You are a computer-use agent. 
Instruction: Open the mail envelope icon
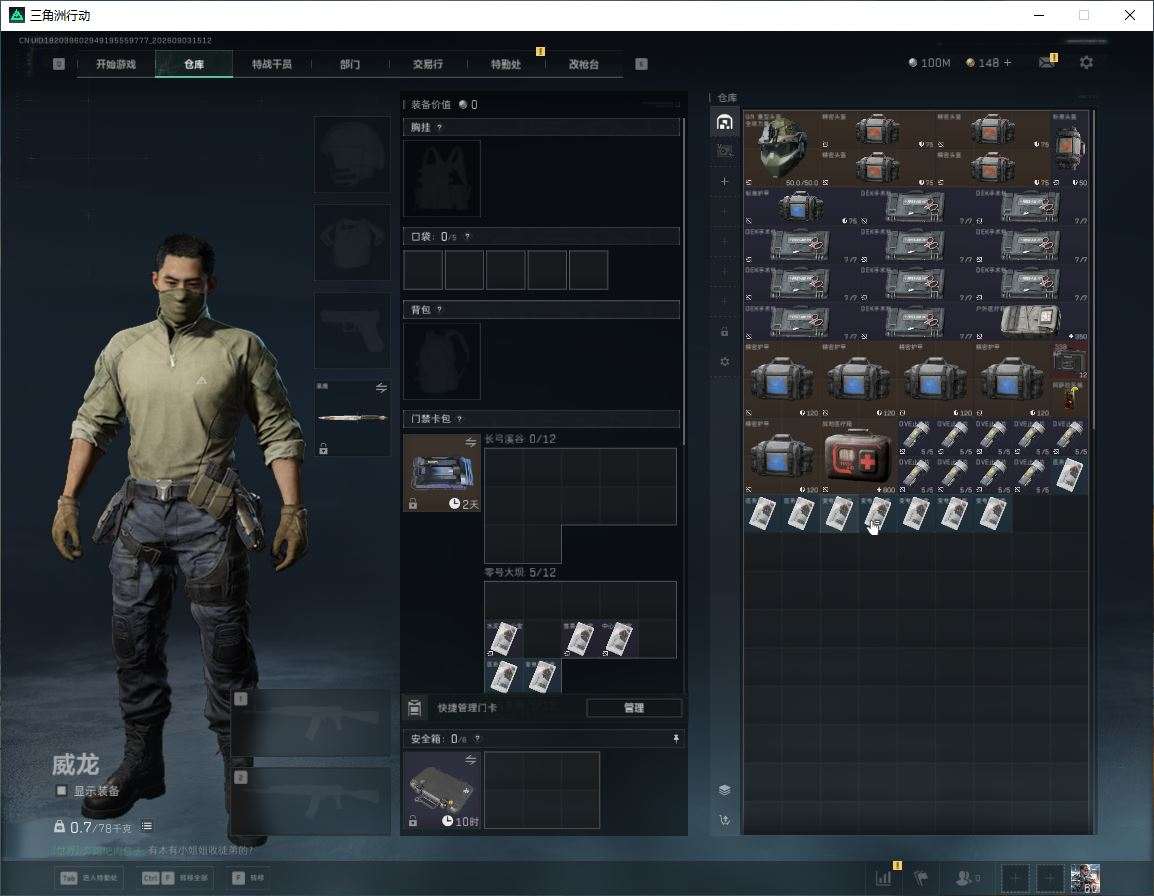tap(1047, 63)
